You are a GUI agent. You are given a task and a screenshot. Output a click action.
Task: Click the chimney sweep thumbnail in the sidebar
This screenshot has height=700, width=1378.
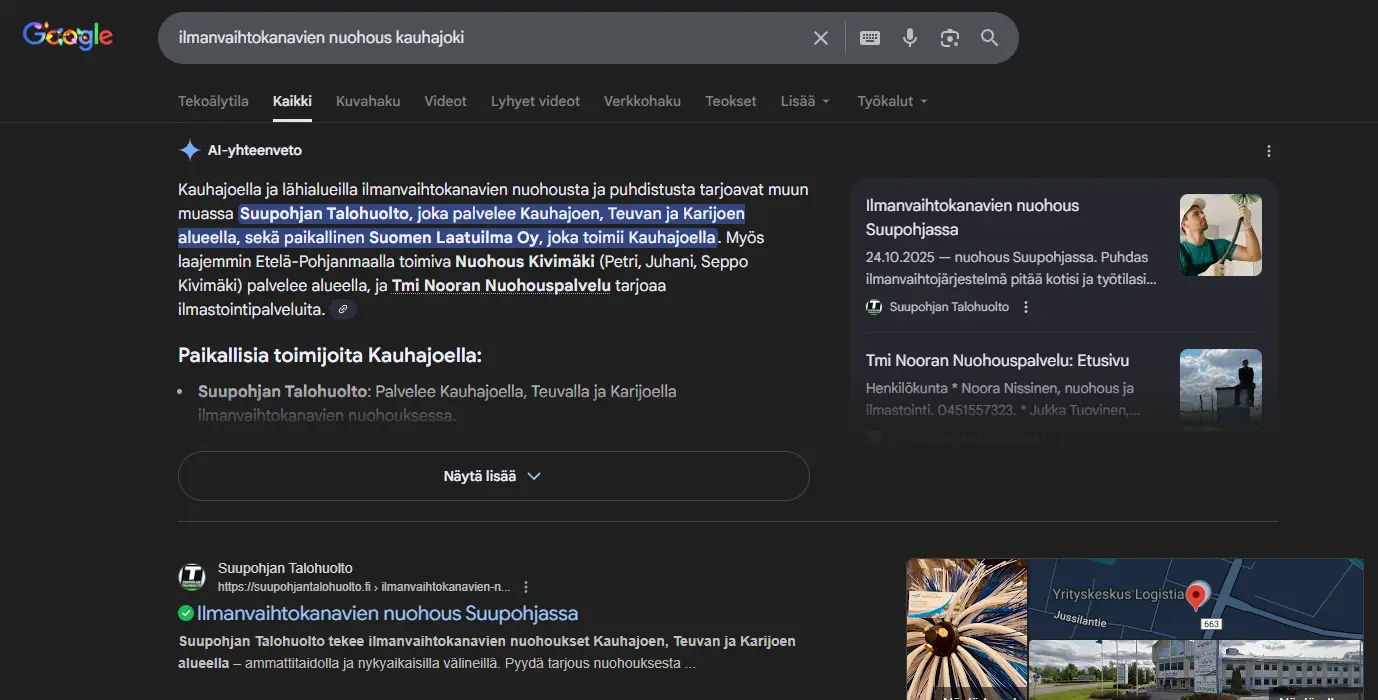click(x=1220, y=235)
